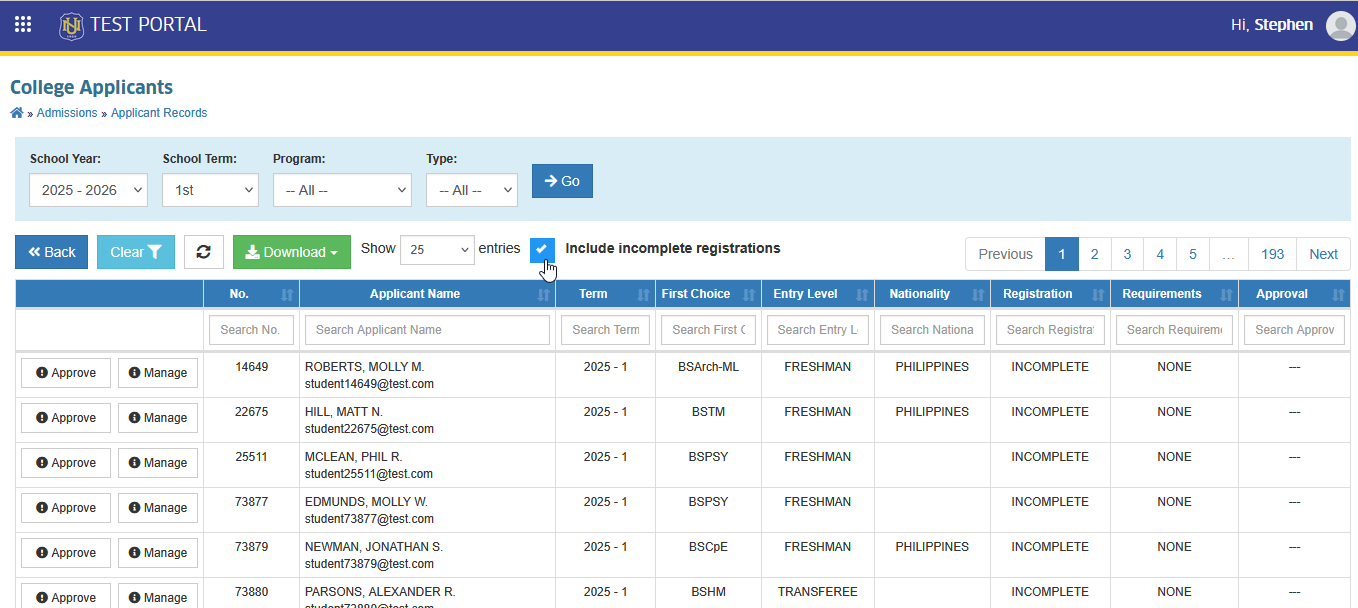Screen dimensions: 1358x608
Task: Sort by First Choice column arrows
Action: (x=749, y=295)
